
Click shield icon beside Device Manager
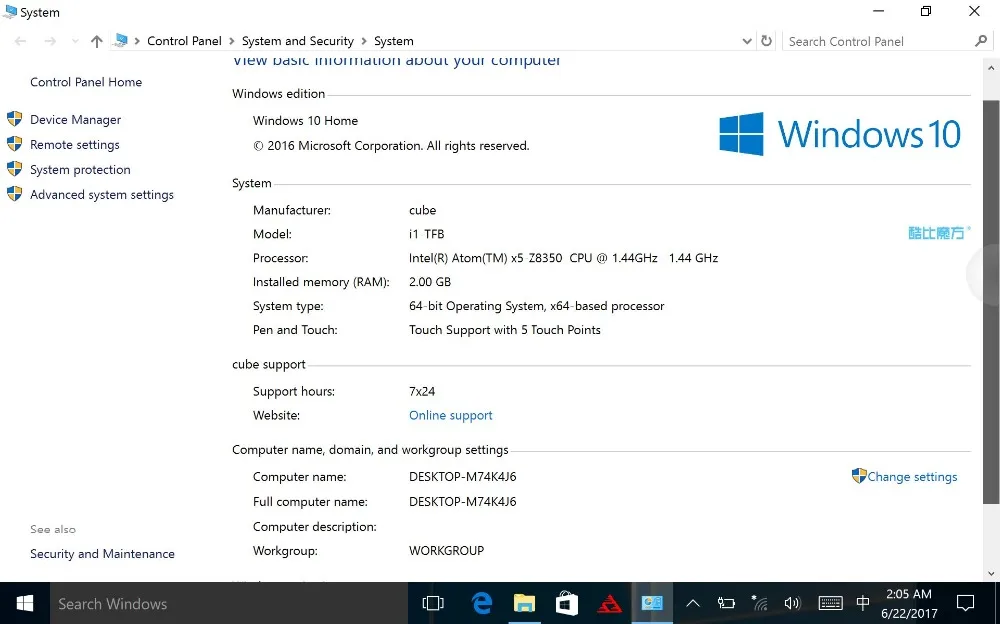pyautogui.click(x=14, y=119)
